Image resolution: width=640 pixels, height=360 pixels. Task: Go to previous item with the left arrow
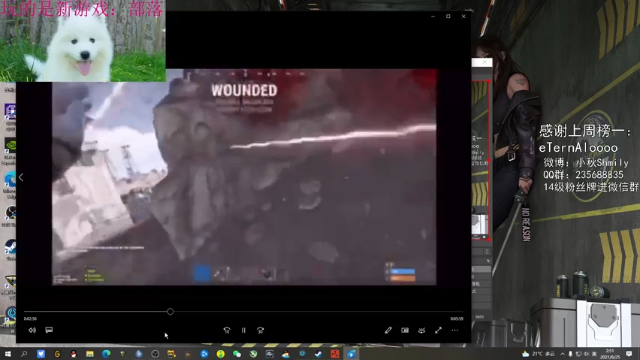(x=21, y=177)
